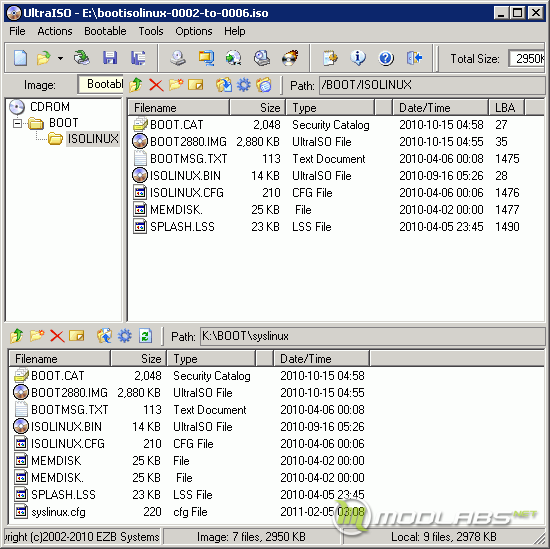Screen dimensions: 550x549
Task: Open the Actions menu
Action: (x=55, y=31)
